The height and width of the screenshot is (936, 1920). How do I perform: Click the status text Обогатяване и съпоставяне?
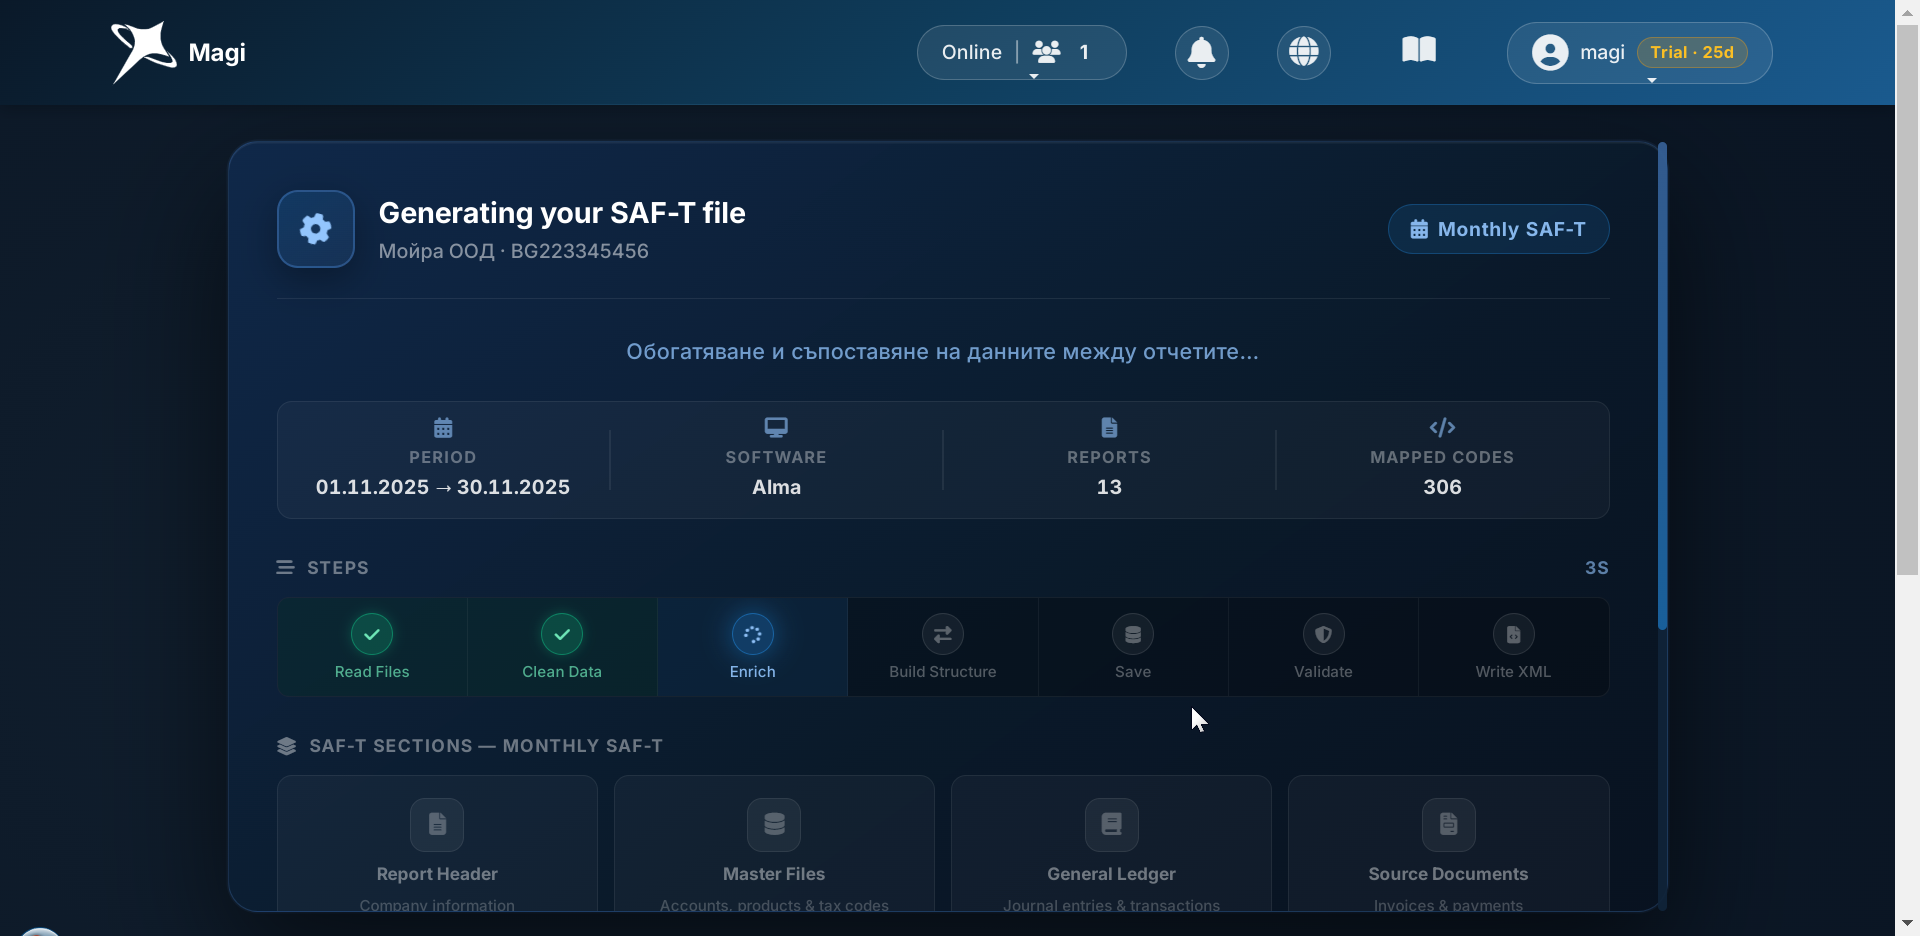942,352
